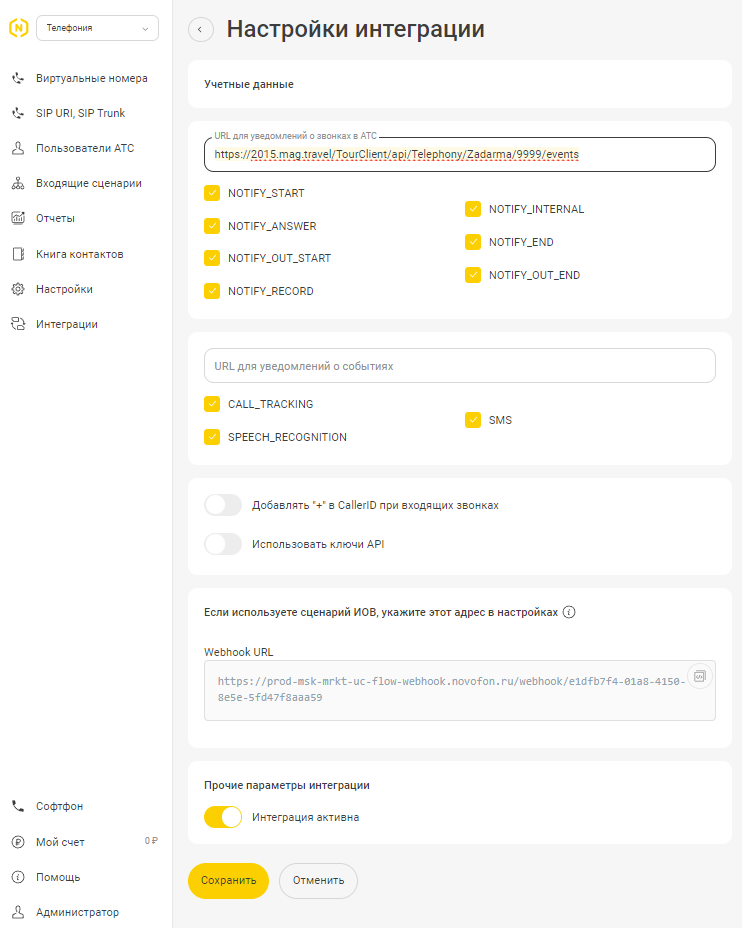Click the Настройки gear icon in the sidebar
Viewport: 742px width, 928px height.
tap(18, 289)
